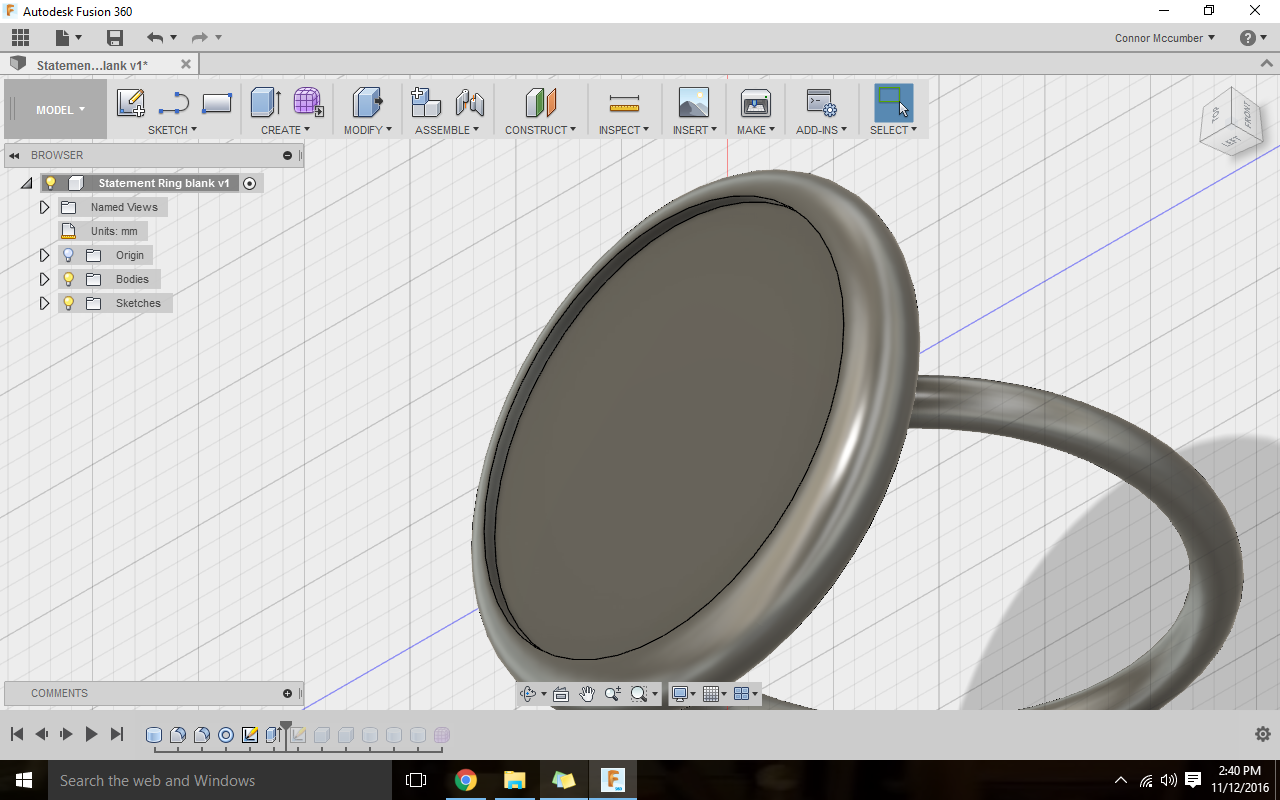Jump to the timeline beginning
Viewport: 1280px width, 800px height.
tap(17, 734)
